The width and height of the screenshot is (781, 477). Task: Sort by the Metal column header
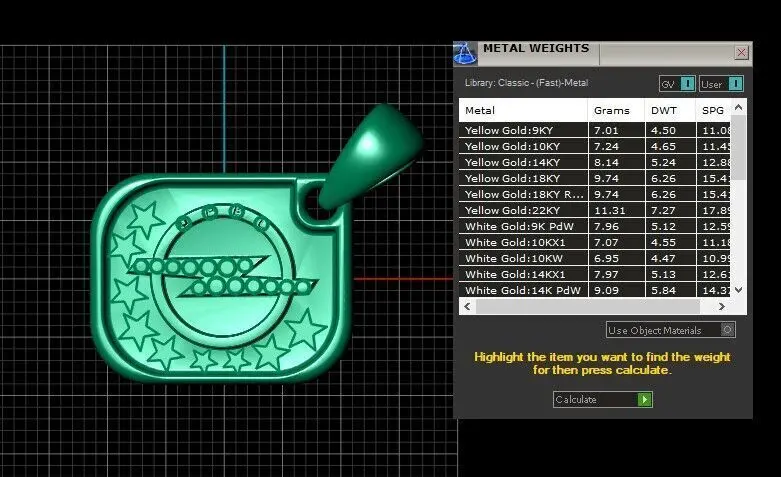(x=523, y=111)
